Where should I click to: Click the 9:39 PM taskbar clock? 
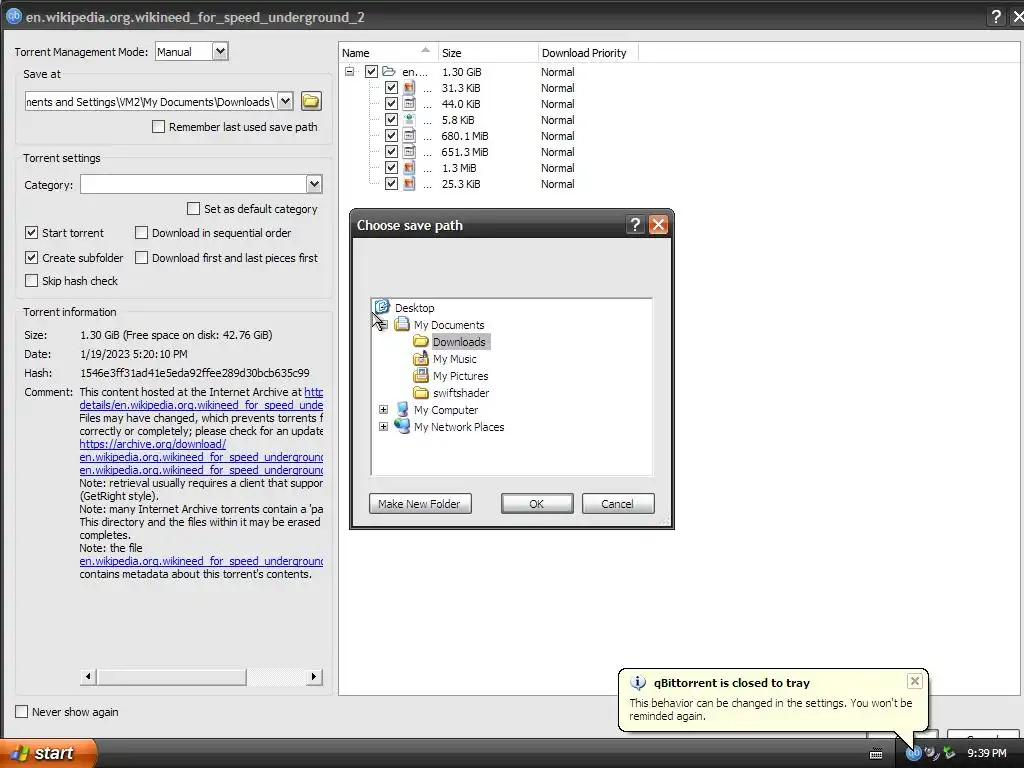coord(986,753)
